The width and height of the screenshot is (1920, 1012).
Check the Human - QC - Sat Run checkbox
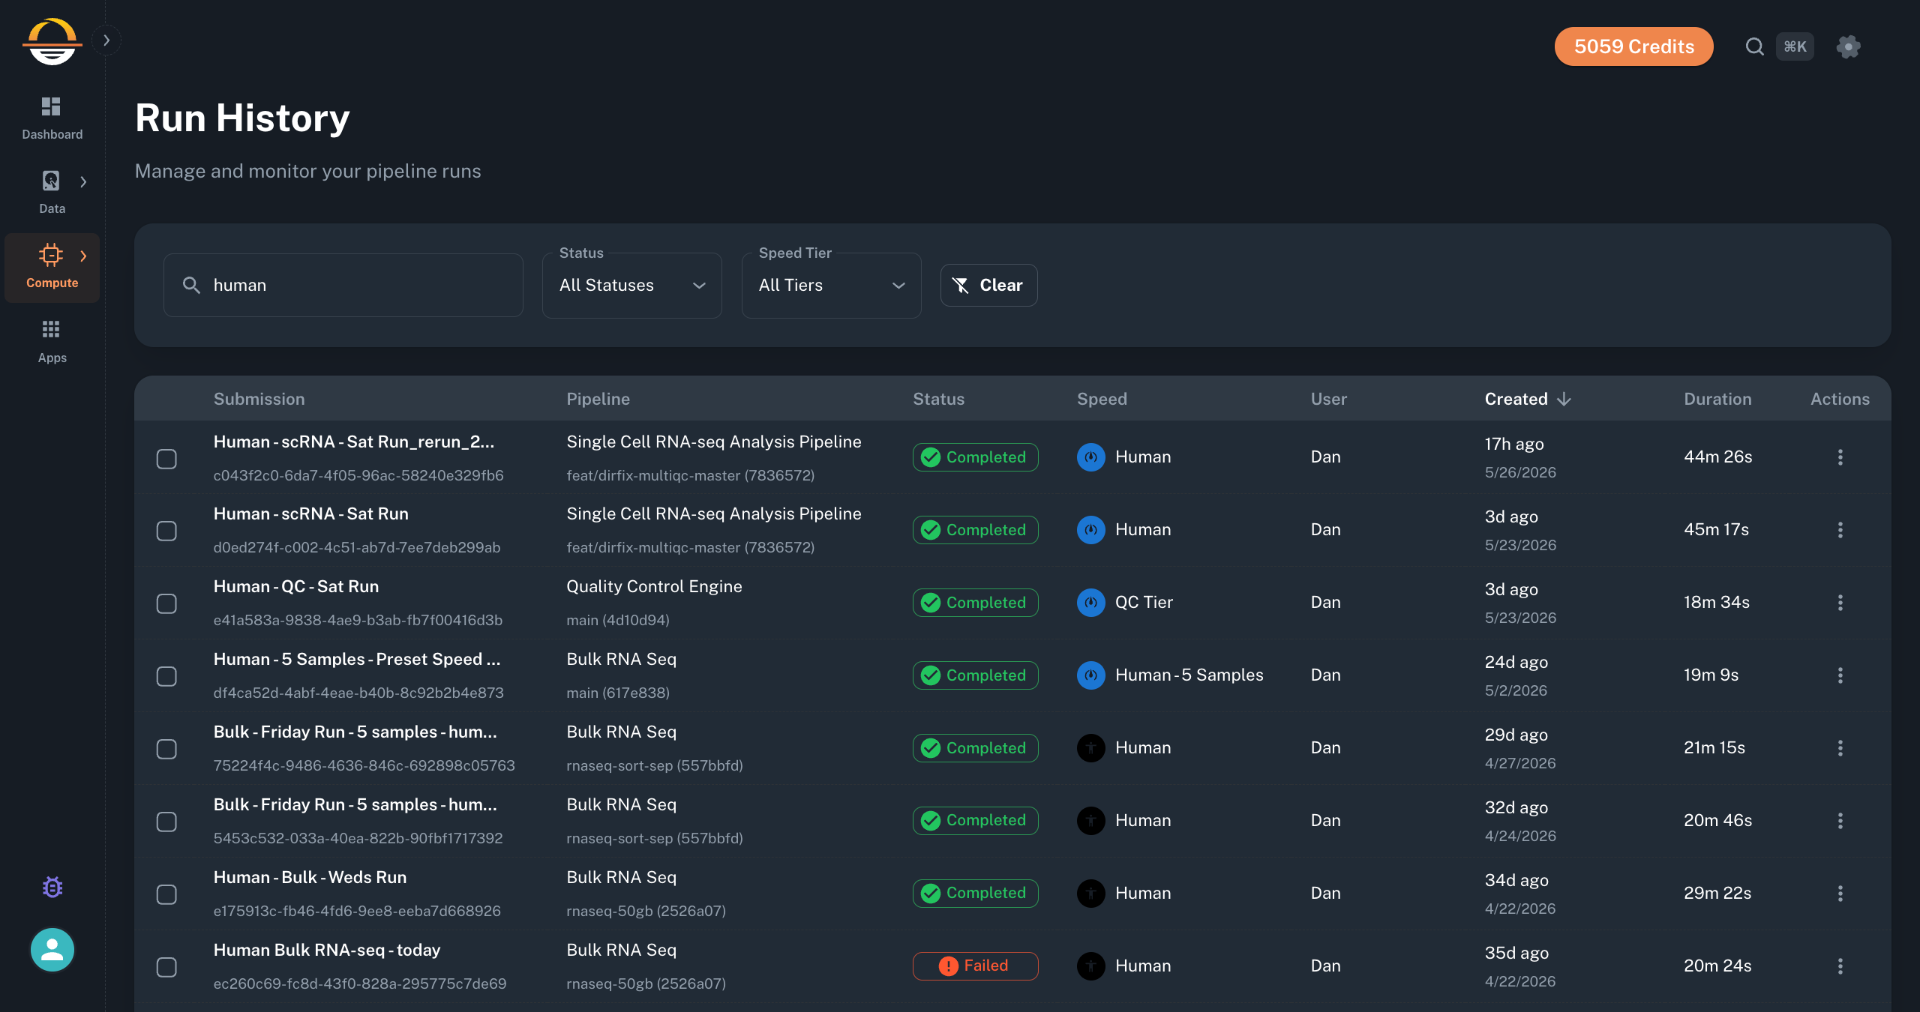[167, 604]
